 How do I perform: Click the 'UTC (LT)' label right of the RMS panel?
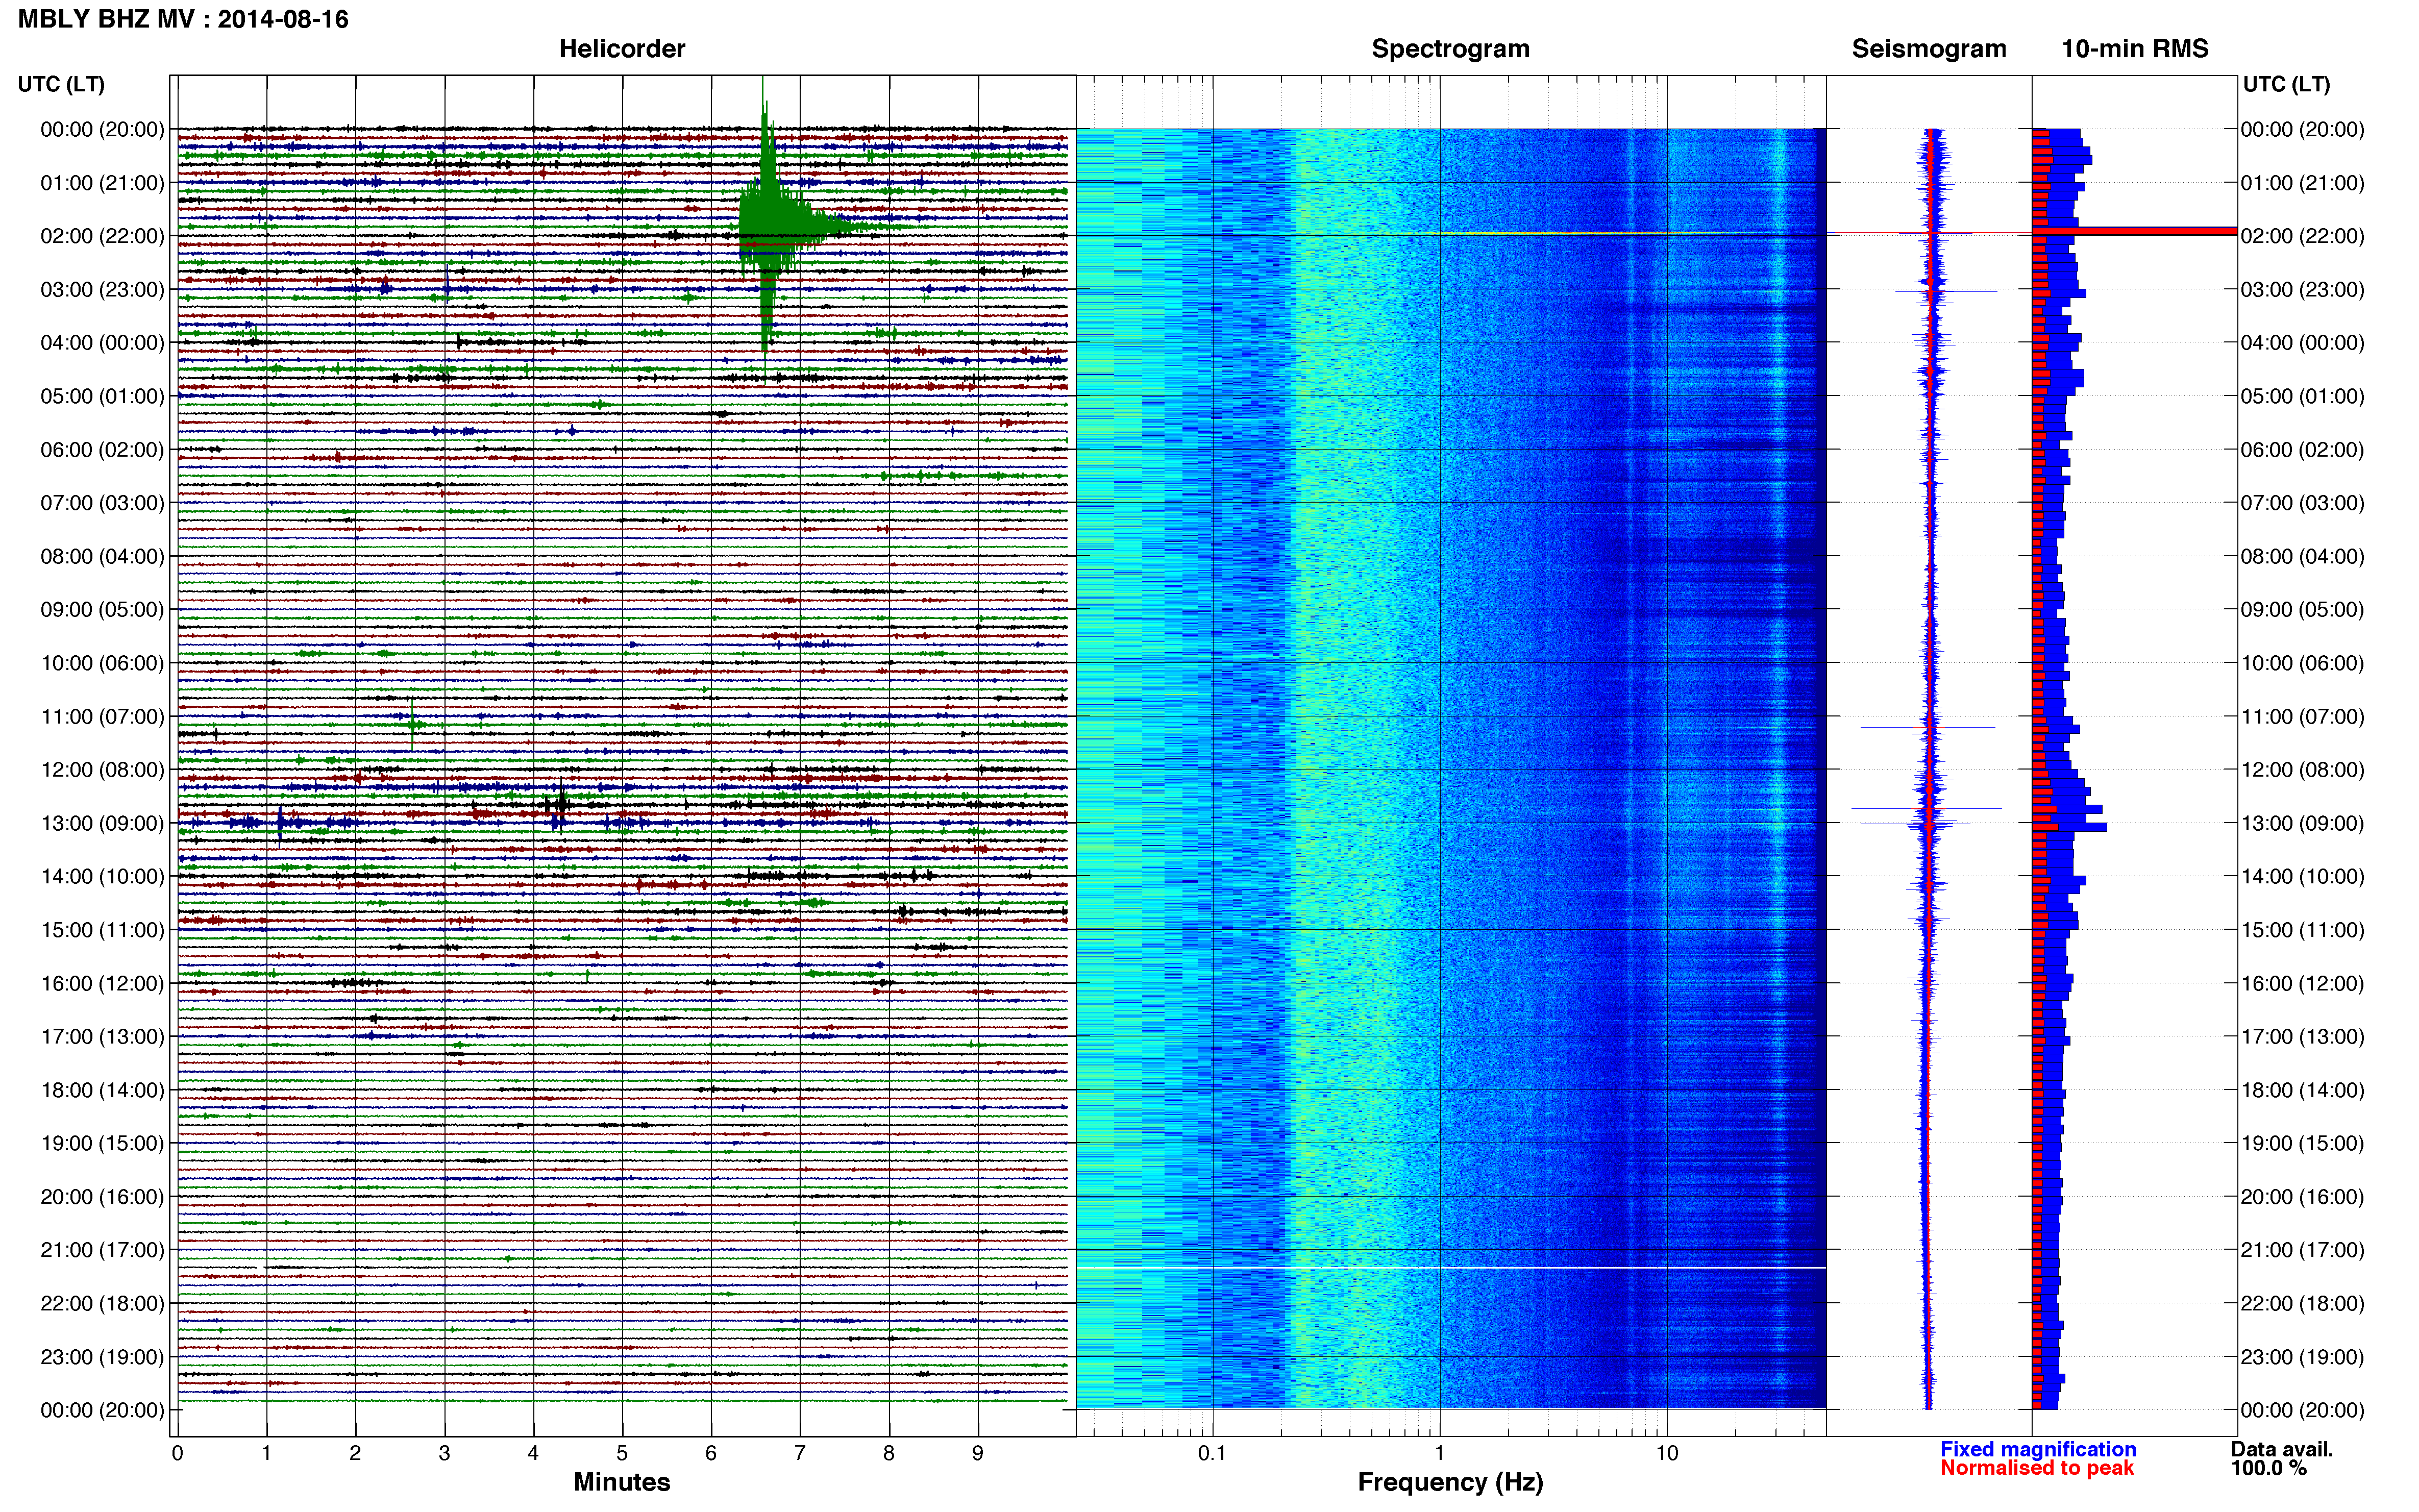2286,84
